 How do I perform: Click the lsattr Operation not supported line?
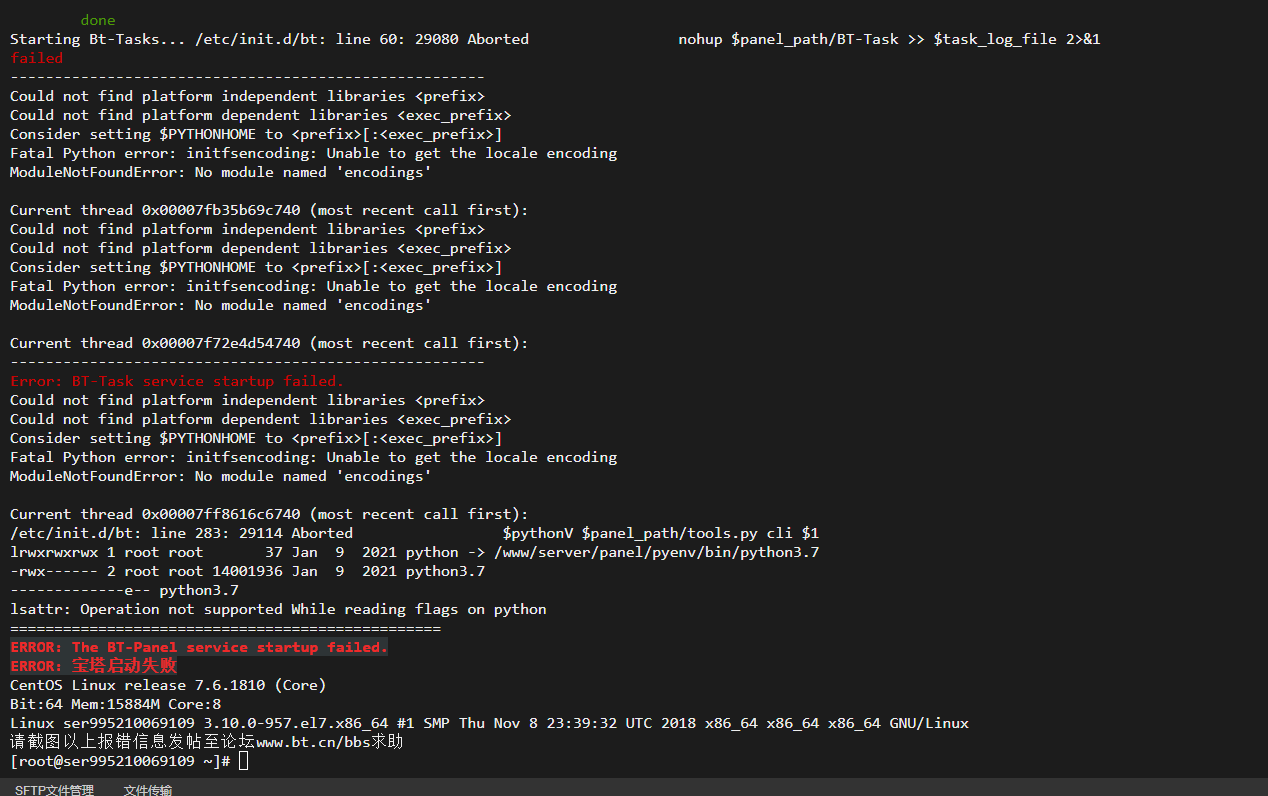pyautogui.click(x=278, y=609)
